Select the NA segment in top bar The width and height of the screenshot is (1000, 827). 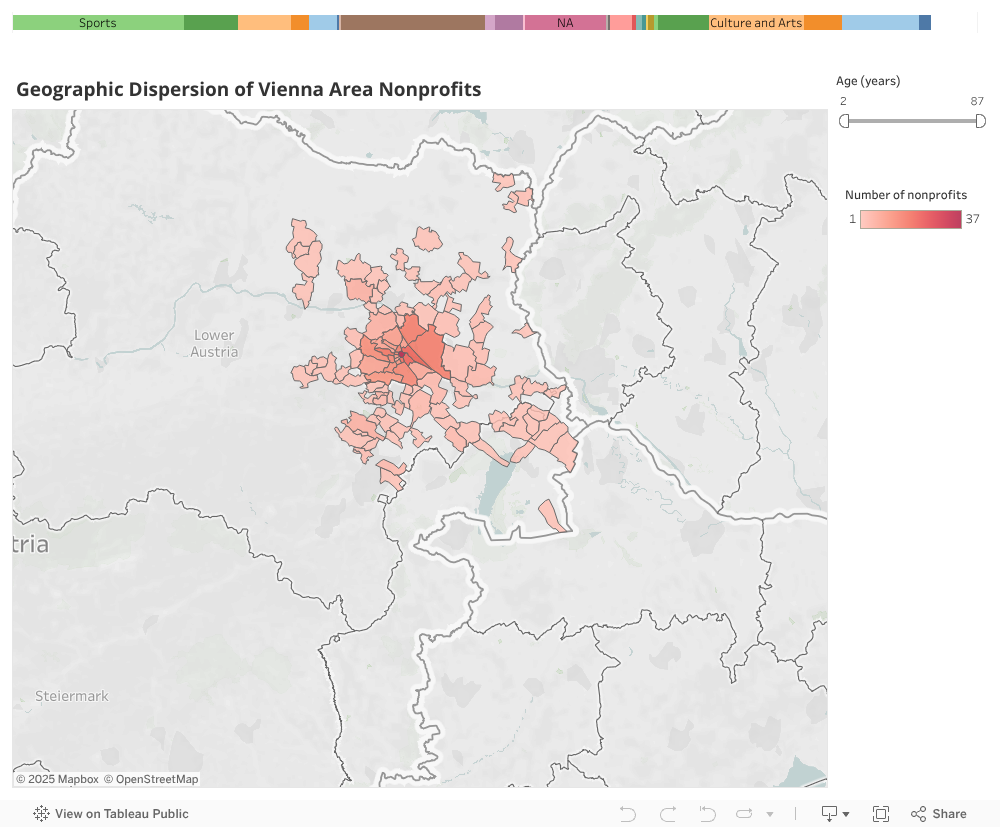(565, 22)
